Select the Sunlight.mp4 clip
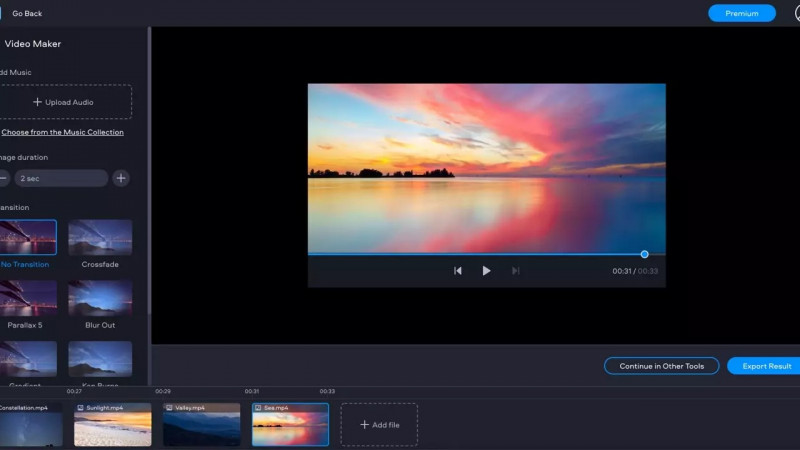The height and width of the screenshot is (450, 800). [113, 424]
